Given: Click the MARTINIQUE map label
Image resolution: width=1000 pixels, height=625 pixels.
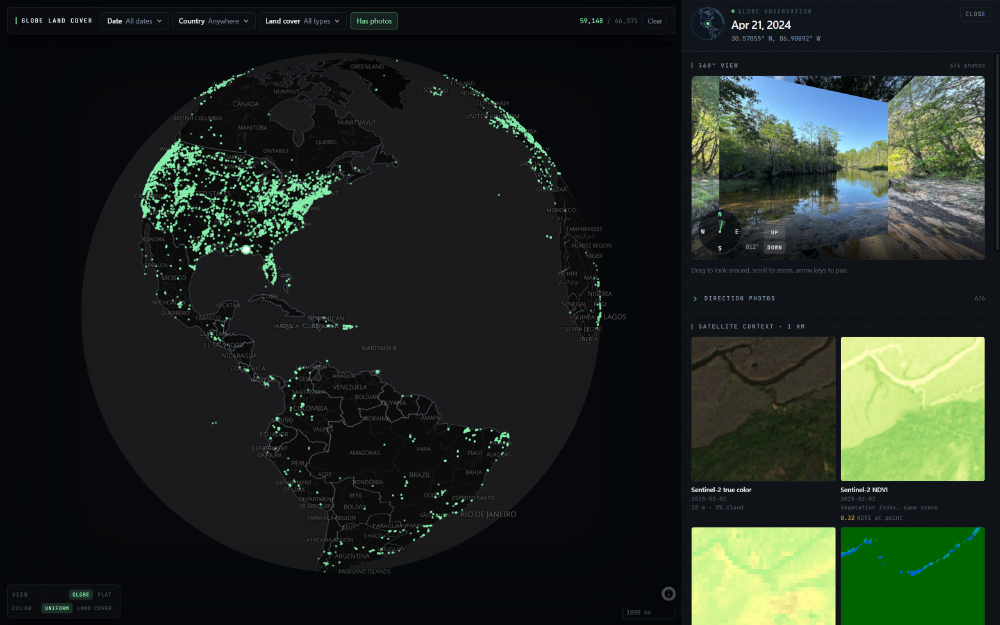Looking at the screenshot, I should point(379,348).
